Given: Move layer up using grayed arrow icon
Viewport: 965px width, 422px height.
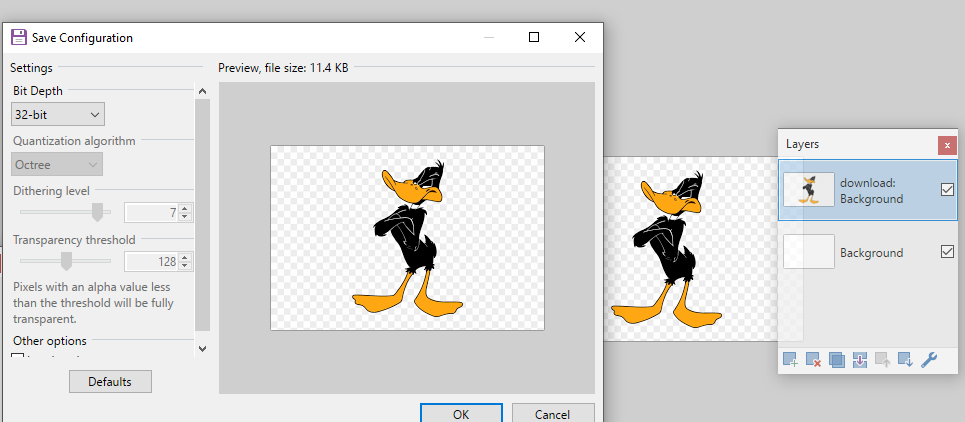Looking at the screenshot, I should (883, 360).
